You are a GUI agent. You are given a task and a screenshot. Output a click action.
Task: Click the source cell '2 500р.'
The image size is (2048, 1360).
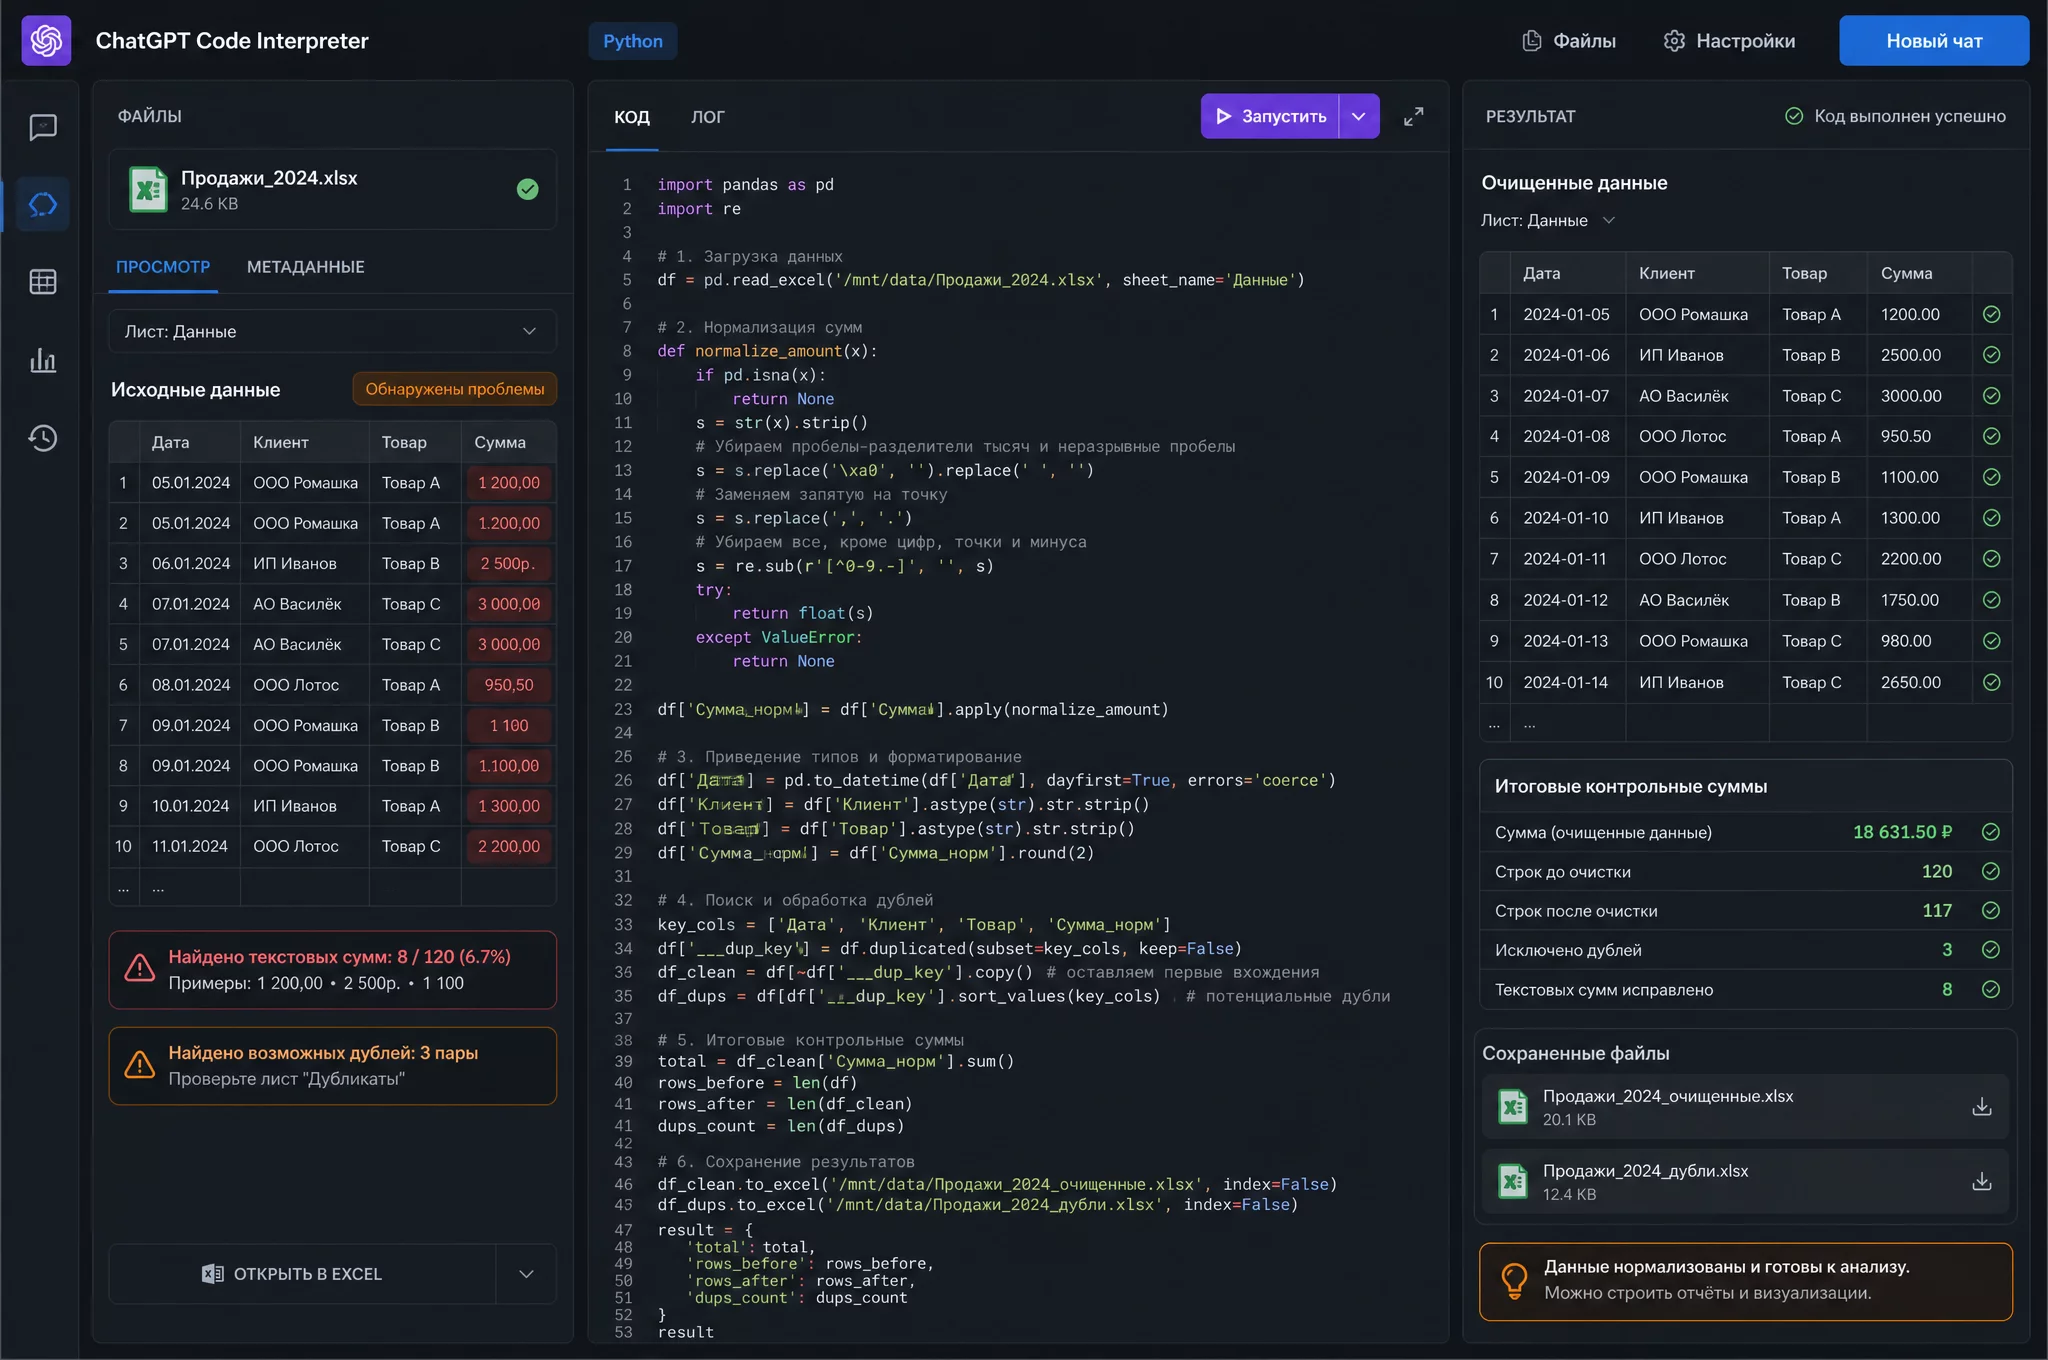(508, 563)
